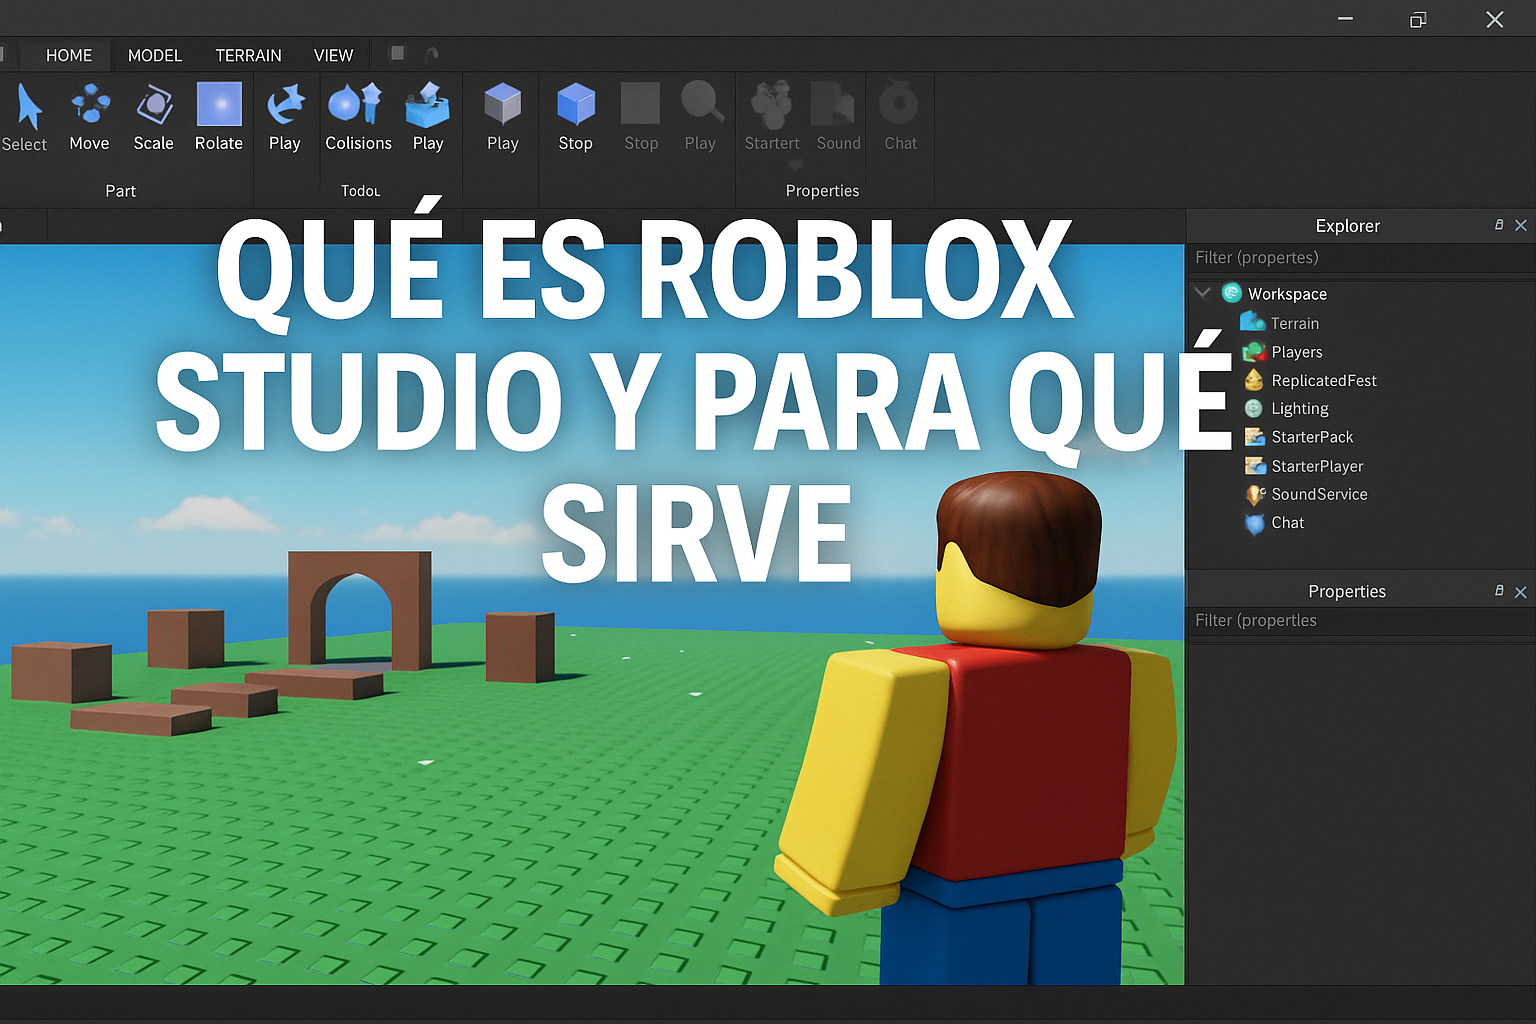The height and width of the screenshot is (1024, 1536).
Task: Activate the Move tool
Action: (x=90, y=105)
